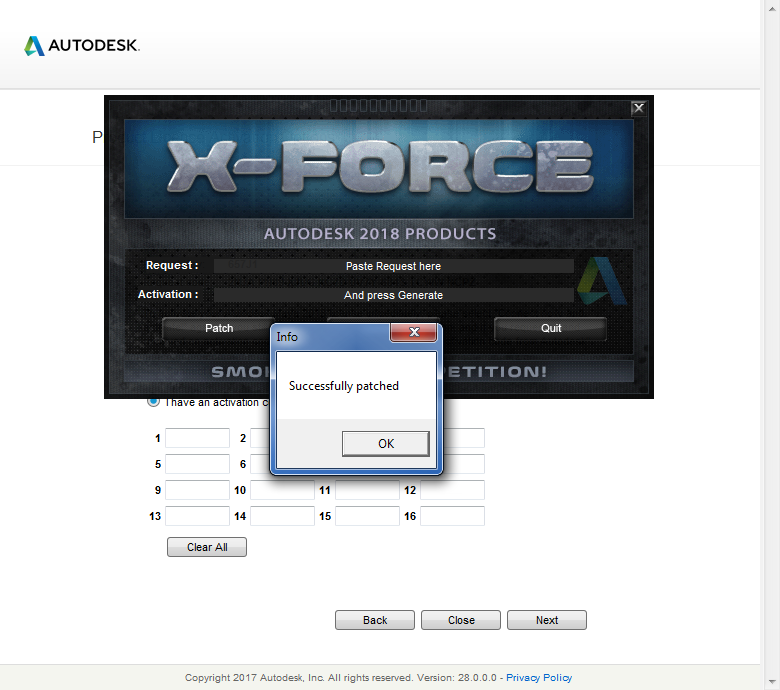Close the X-Force window with its X icon
This screenshot has width=780, height=690.
point(638,108)
